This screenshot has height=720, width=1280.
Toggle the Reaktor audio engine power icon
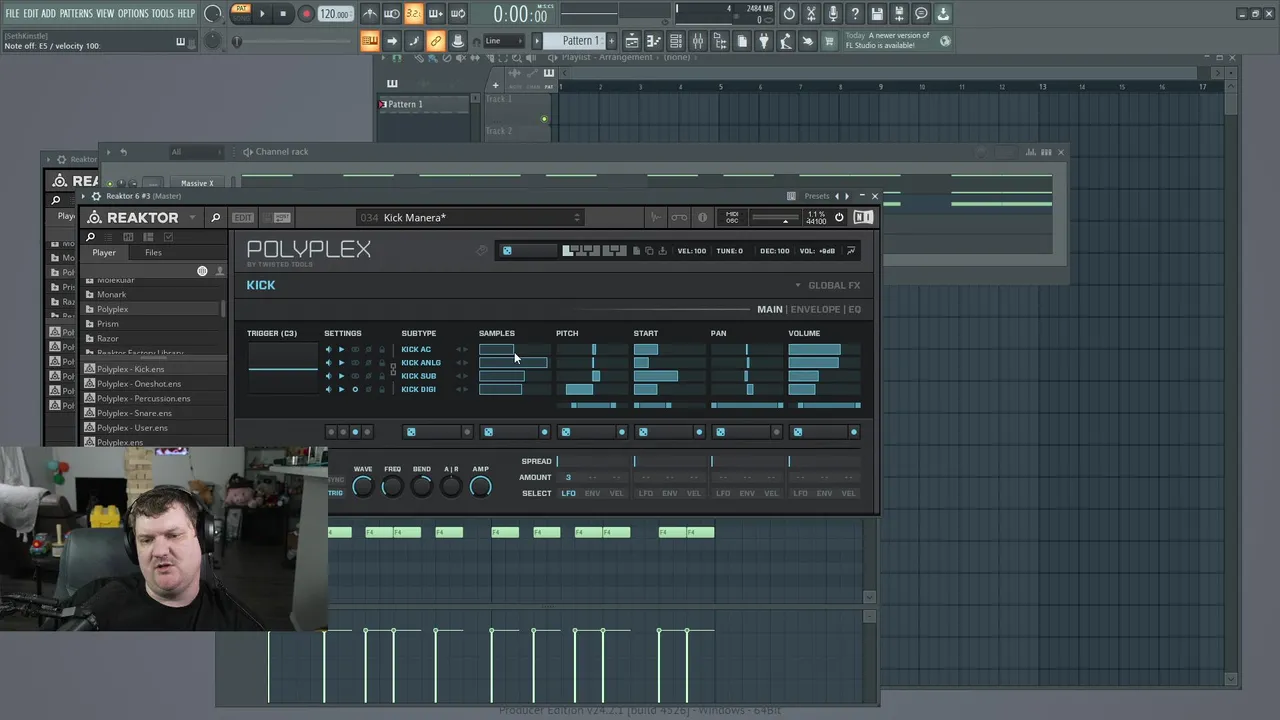[839, 217]
